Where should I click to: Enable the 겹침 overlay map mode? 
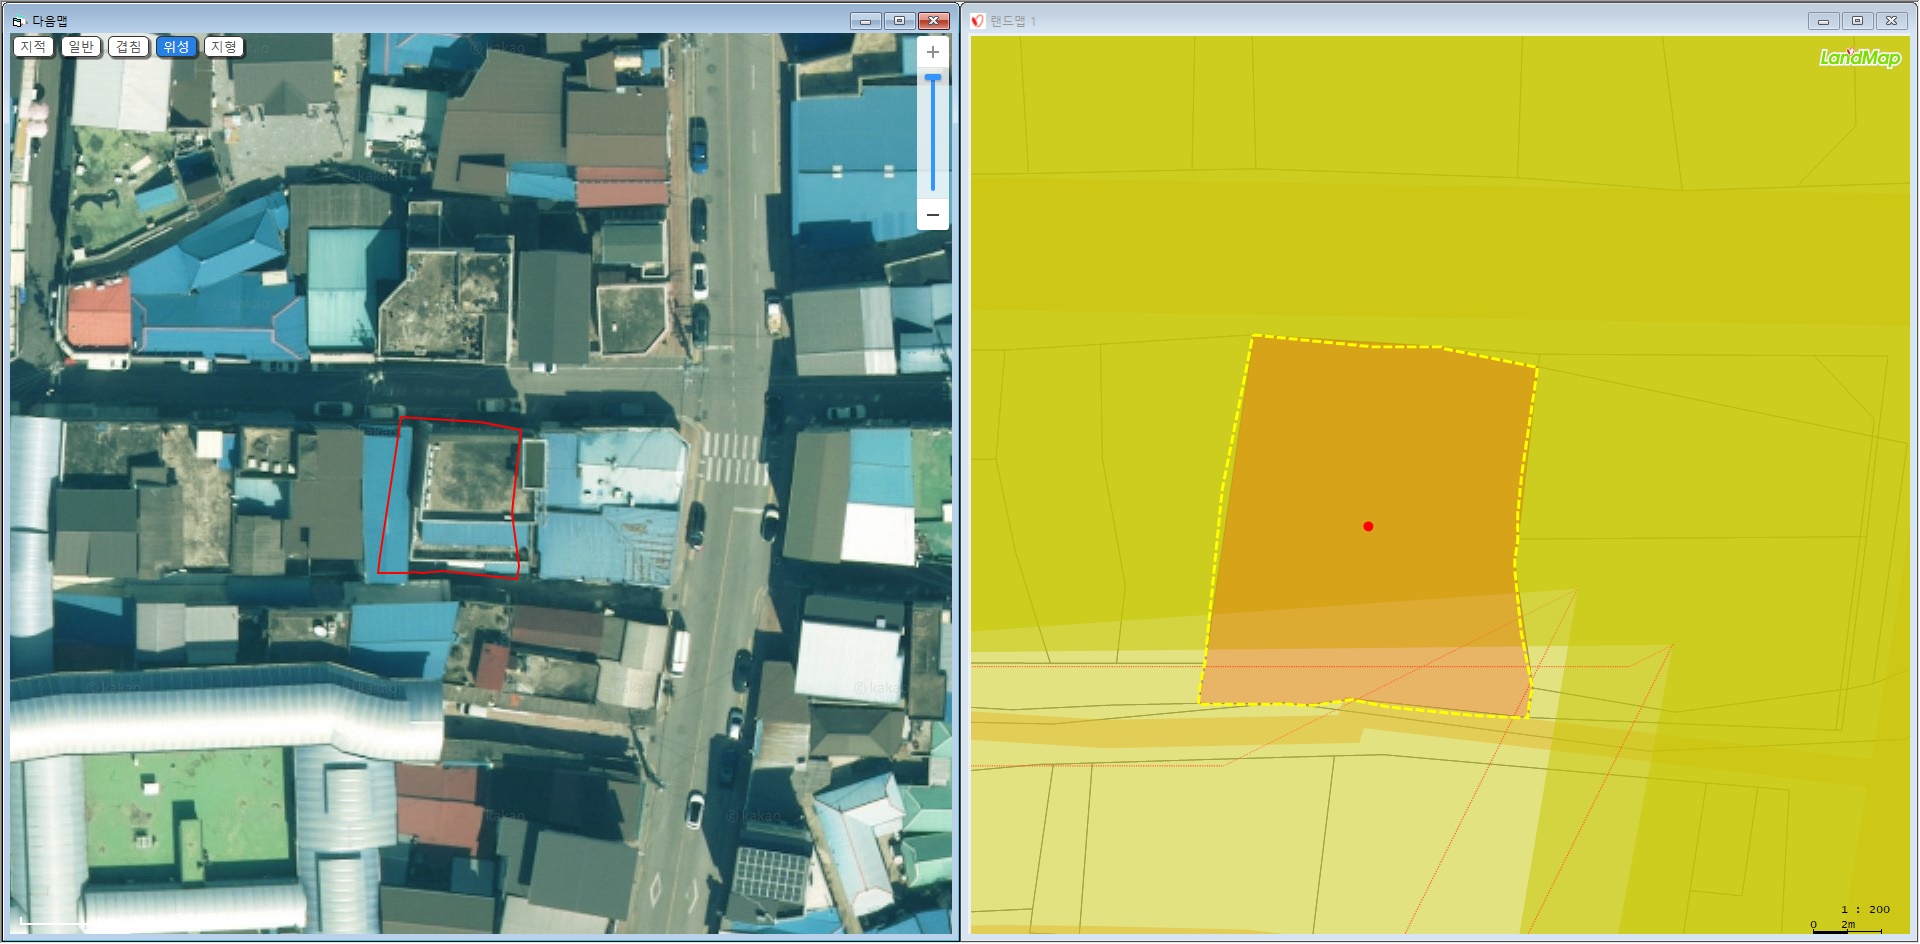(x=128, y=47)
